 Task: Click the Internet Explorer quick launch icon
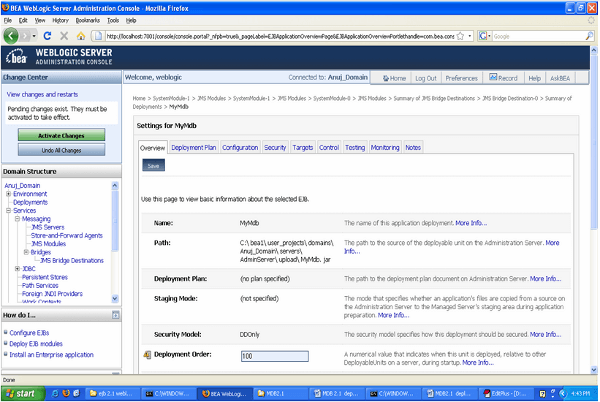pos(55,393)
